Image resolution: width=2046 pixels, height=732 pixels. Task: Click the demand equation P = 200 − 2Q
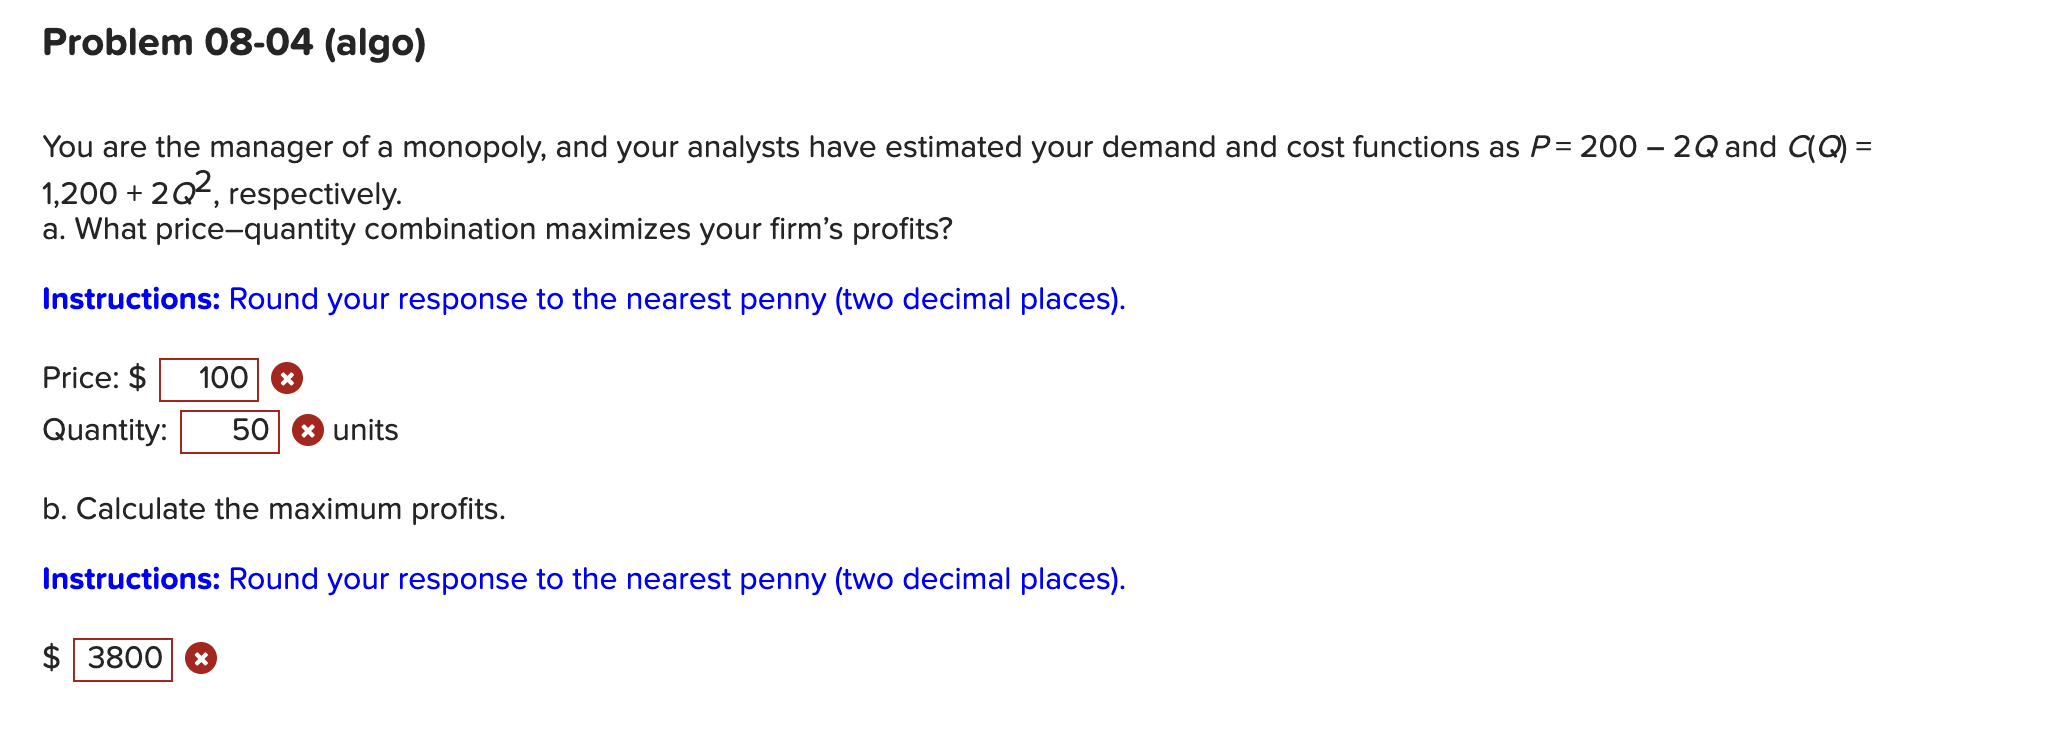point(1623,147)
